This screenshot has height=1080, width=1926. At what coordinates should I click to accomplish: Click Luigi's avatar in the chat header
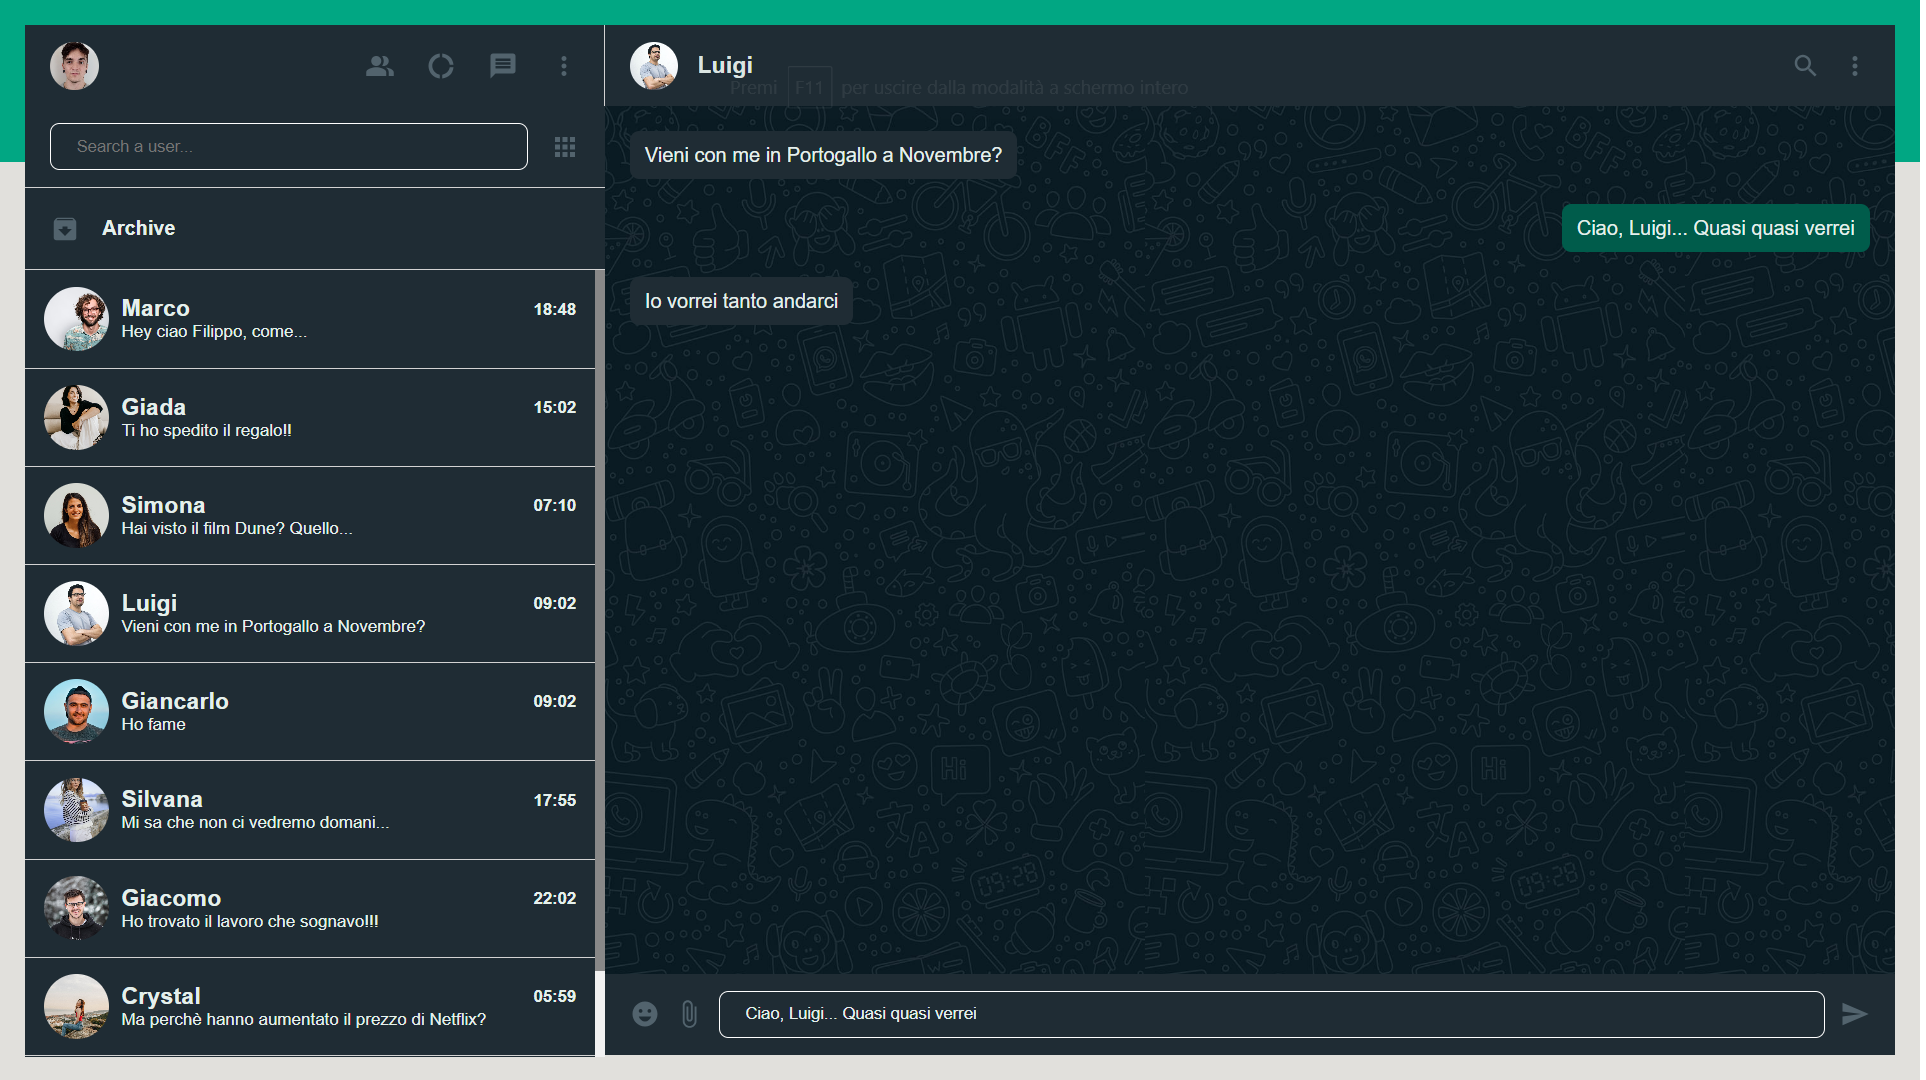(654, 66)
